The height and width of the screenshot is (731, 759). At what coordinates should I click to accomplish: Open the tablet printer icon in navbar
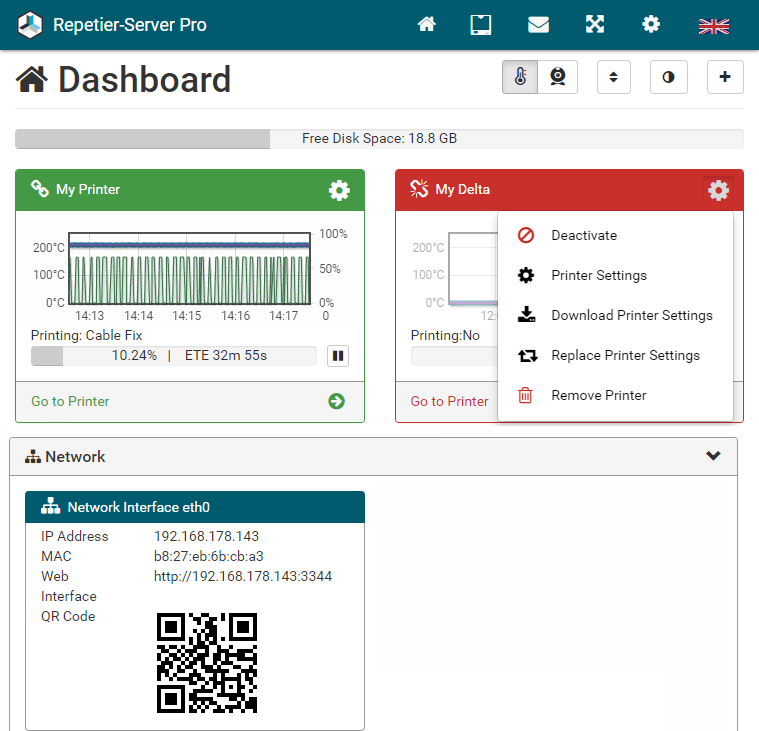[x=481, y=25]
